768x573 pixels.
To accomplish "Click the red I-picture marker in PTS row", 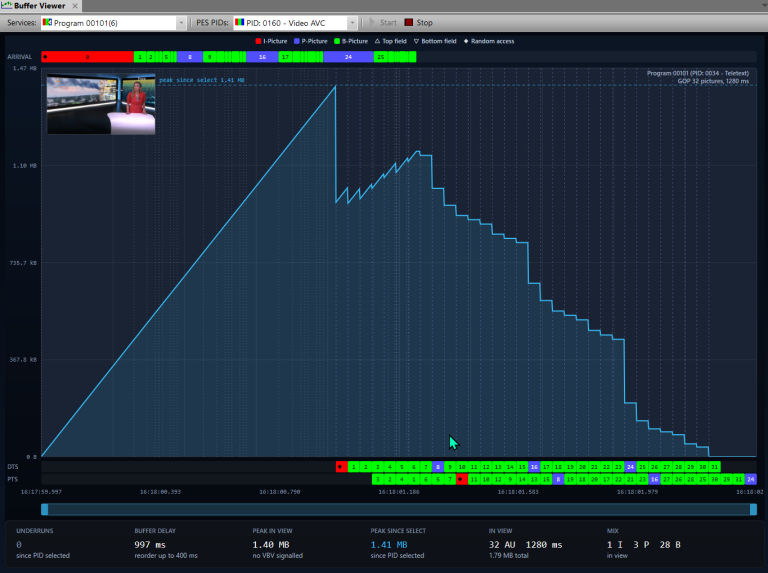I will pos(461,479).
